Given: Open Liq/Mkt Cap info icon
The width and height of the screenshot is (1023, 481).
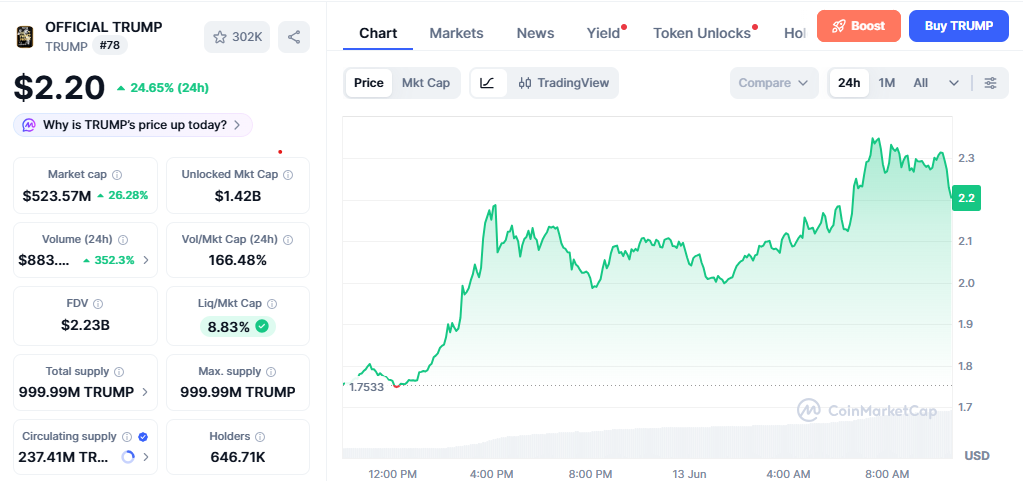Looking at the screenshot, I should pyautogui.click(x=272, y=303).
